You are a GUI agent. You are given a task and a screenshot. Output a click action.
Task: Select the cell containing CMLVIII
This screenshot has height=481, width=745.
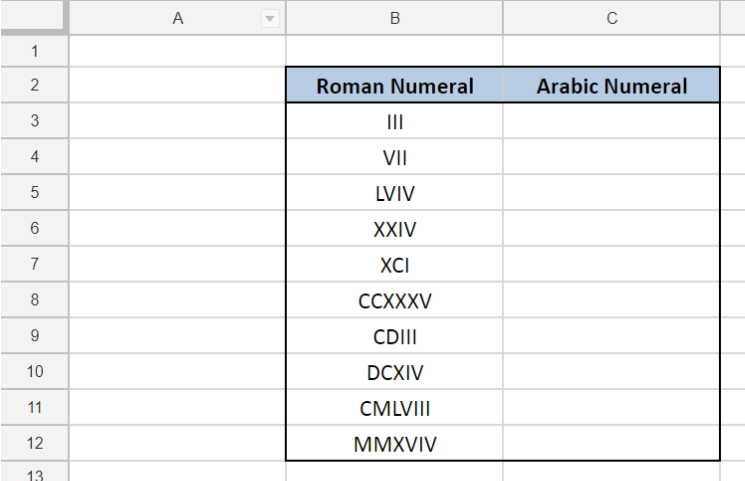pyautogui.click(x=394, y=407)
